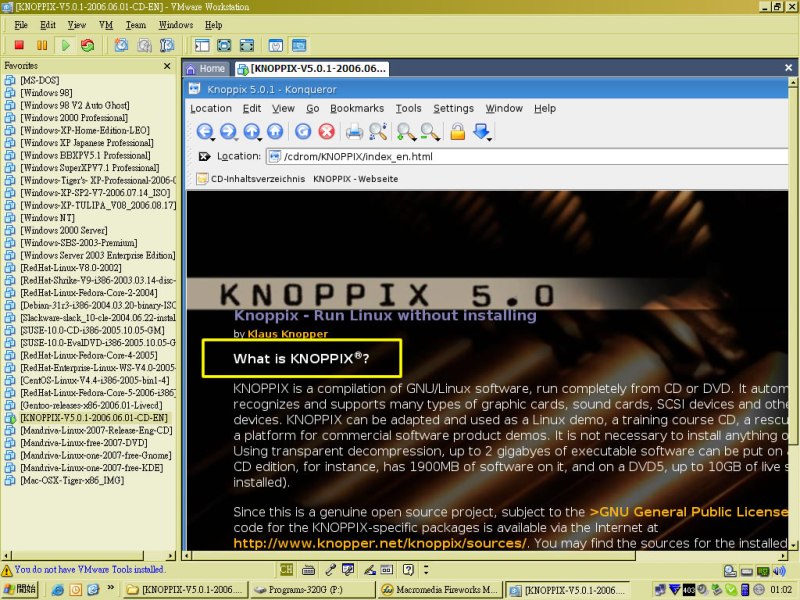This screenshot has width=800, height=600.
Task: Select the KNOPPIX-V5.0.1 VM tab
Action: [x=312, y=68]
